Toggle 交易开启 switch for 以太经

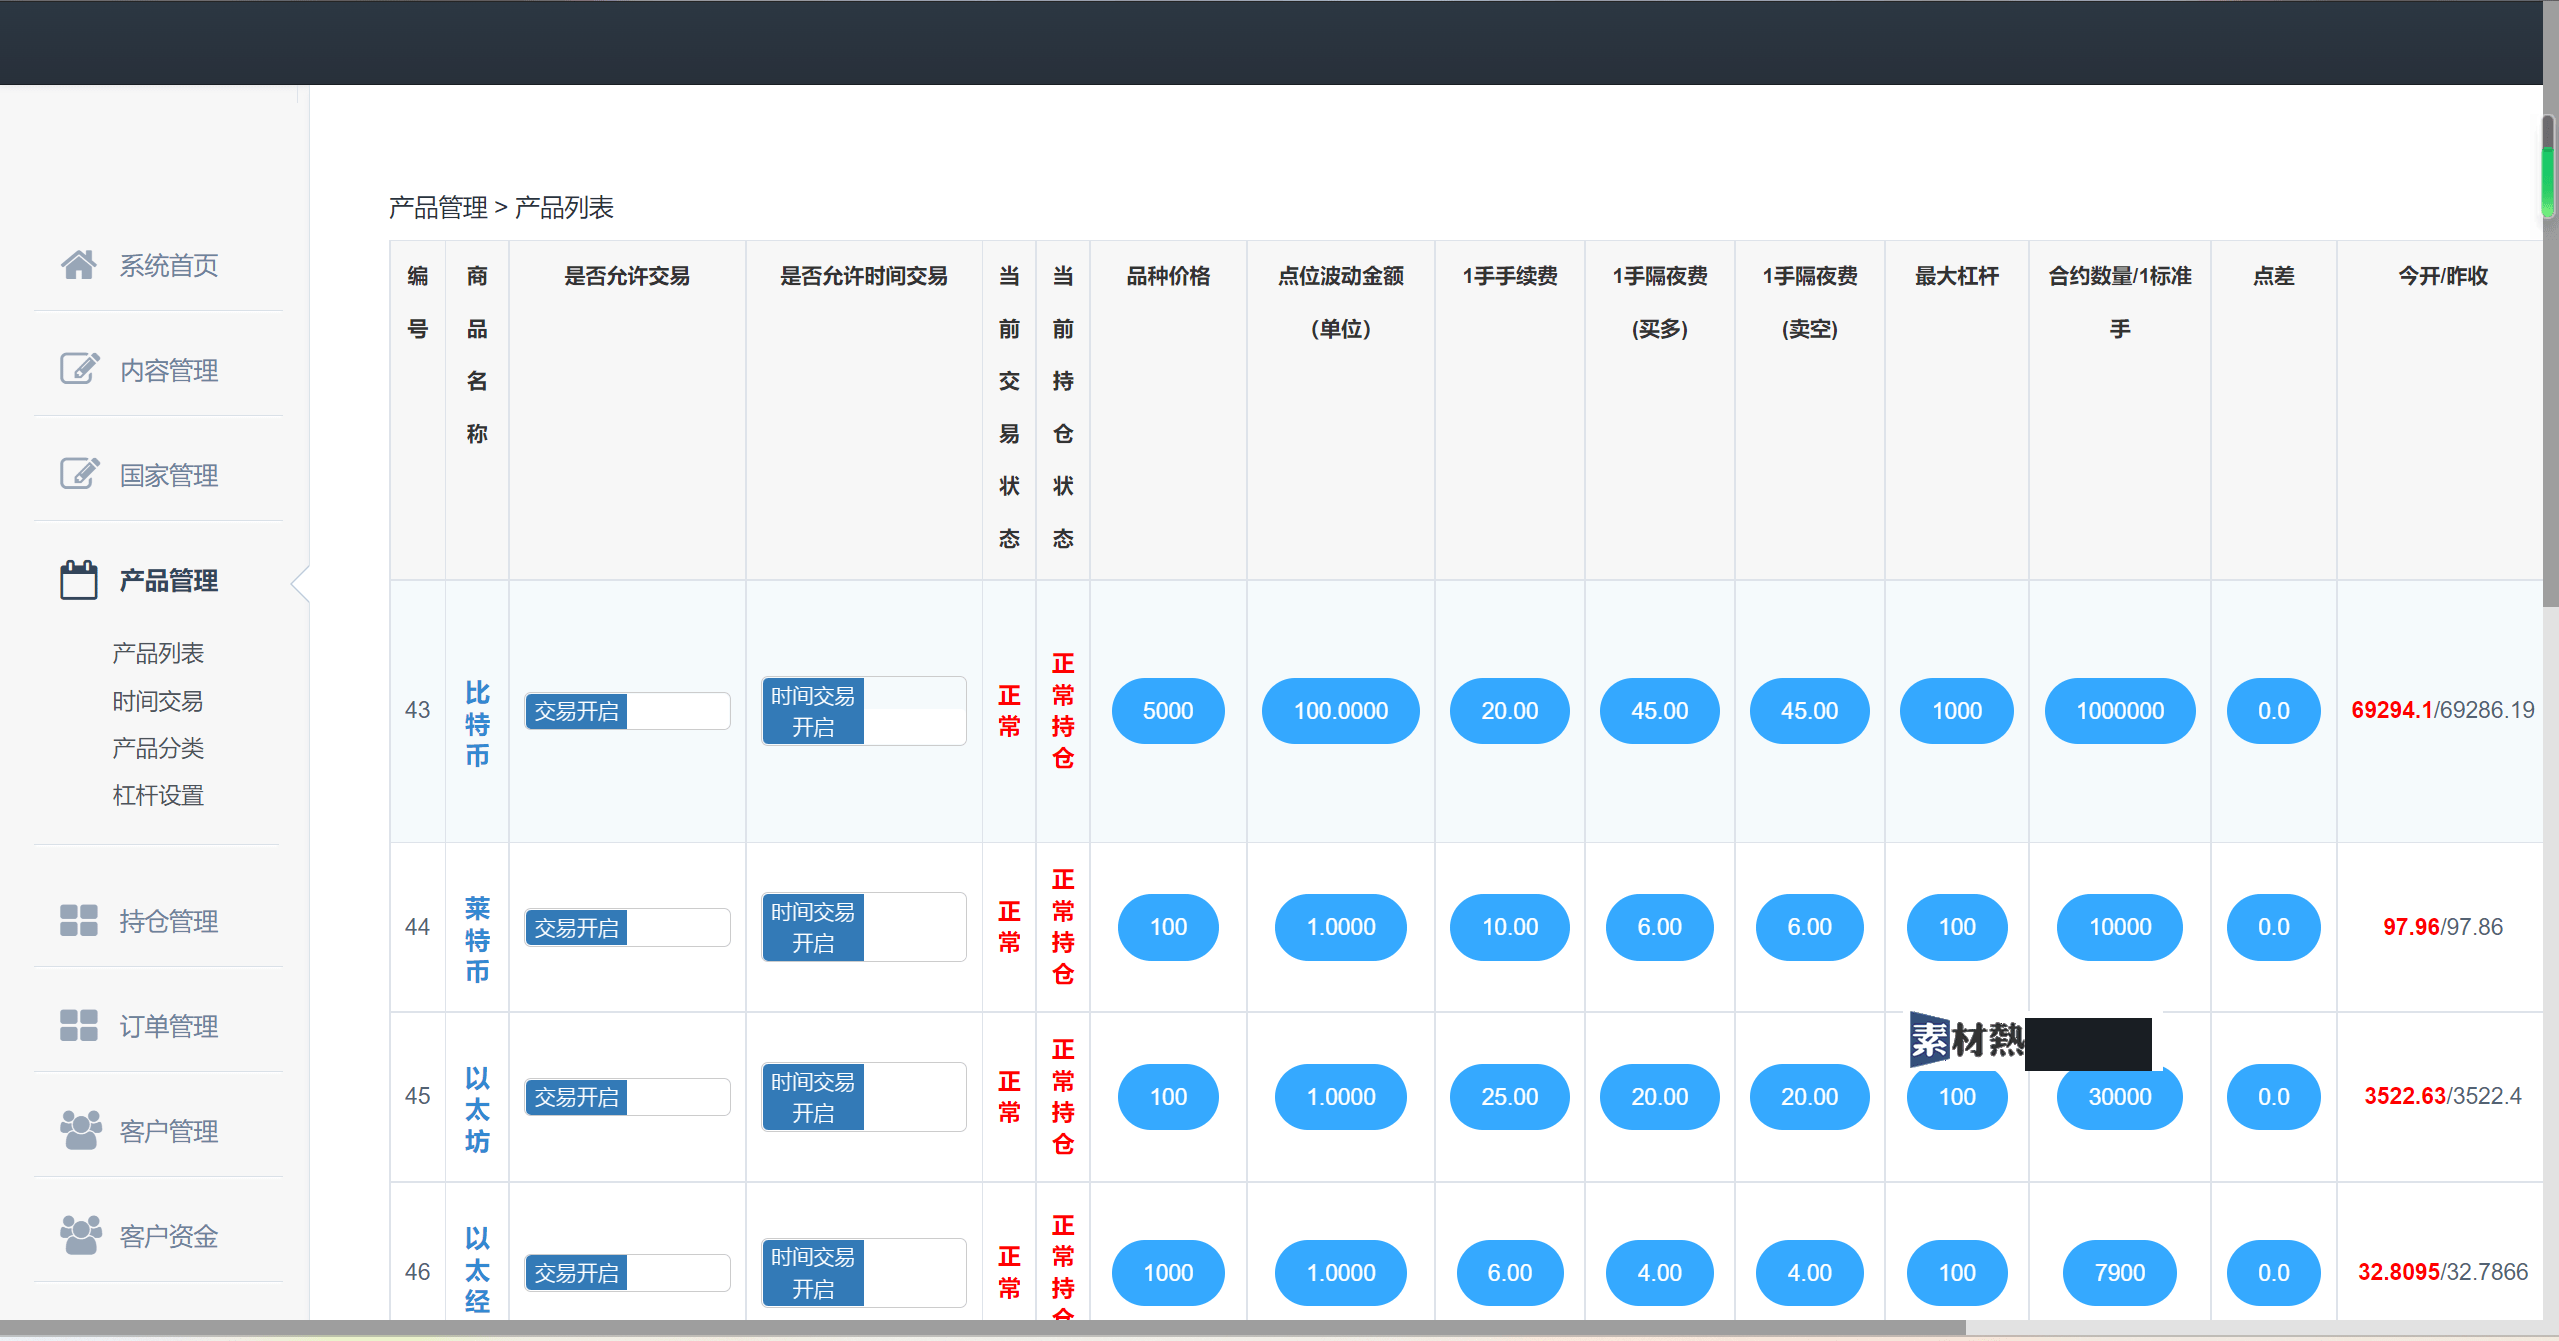tap(628, 1273)
